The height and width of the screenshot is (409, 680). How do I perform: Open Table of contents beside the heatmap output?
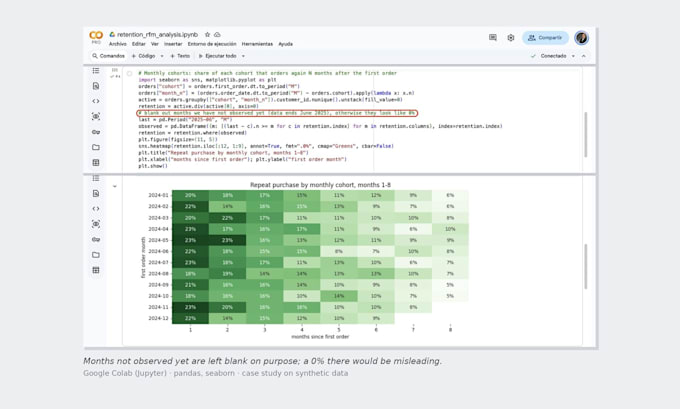(x=96, y=178)
